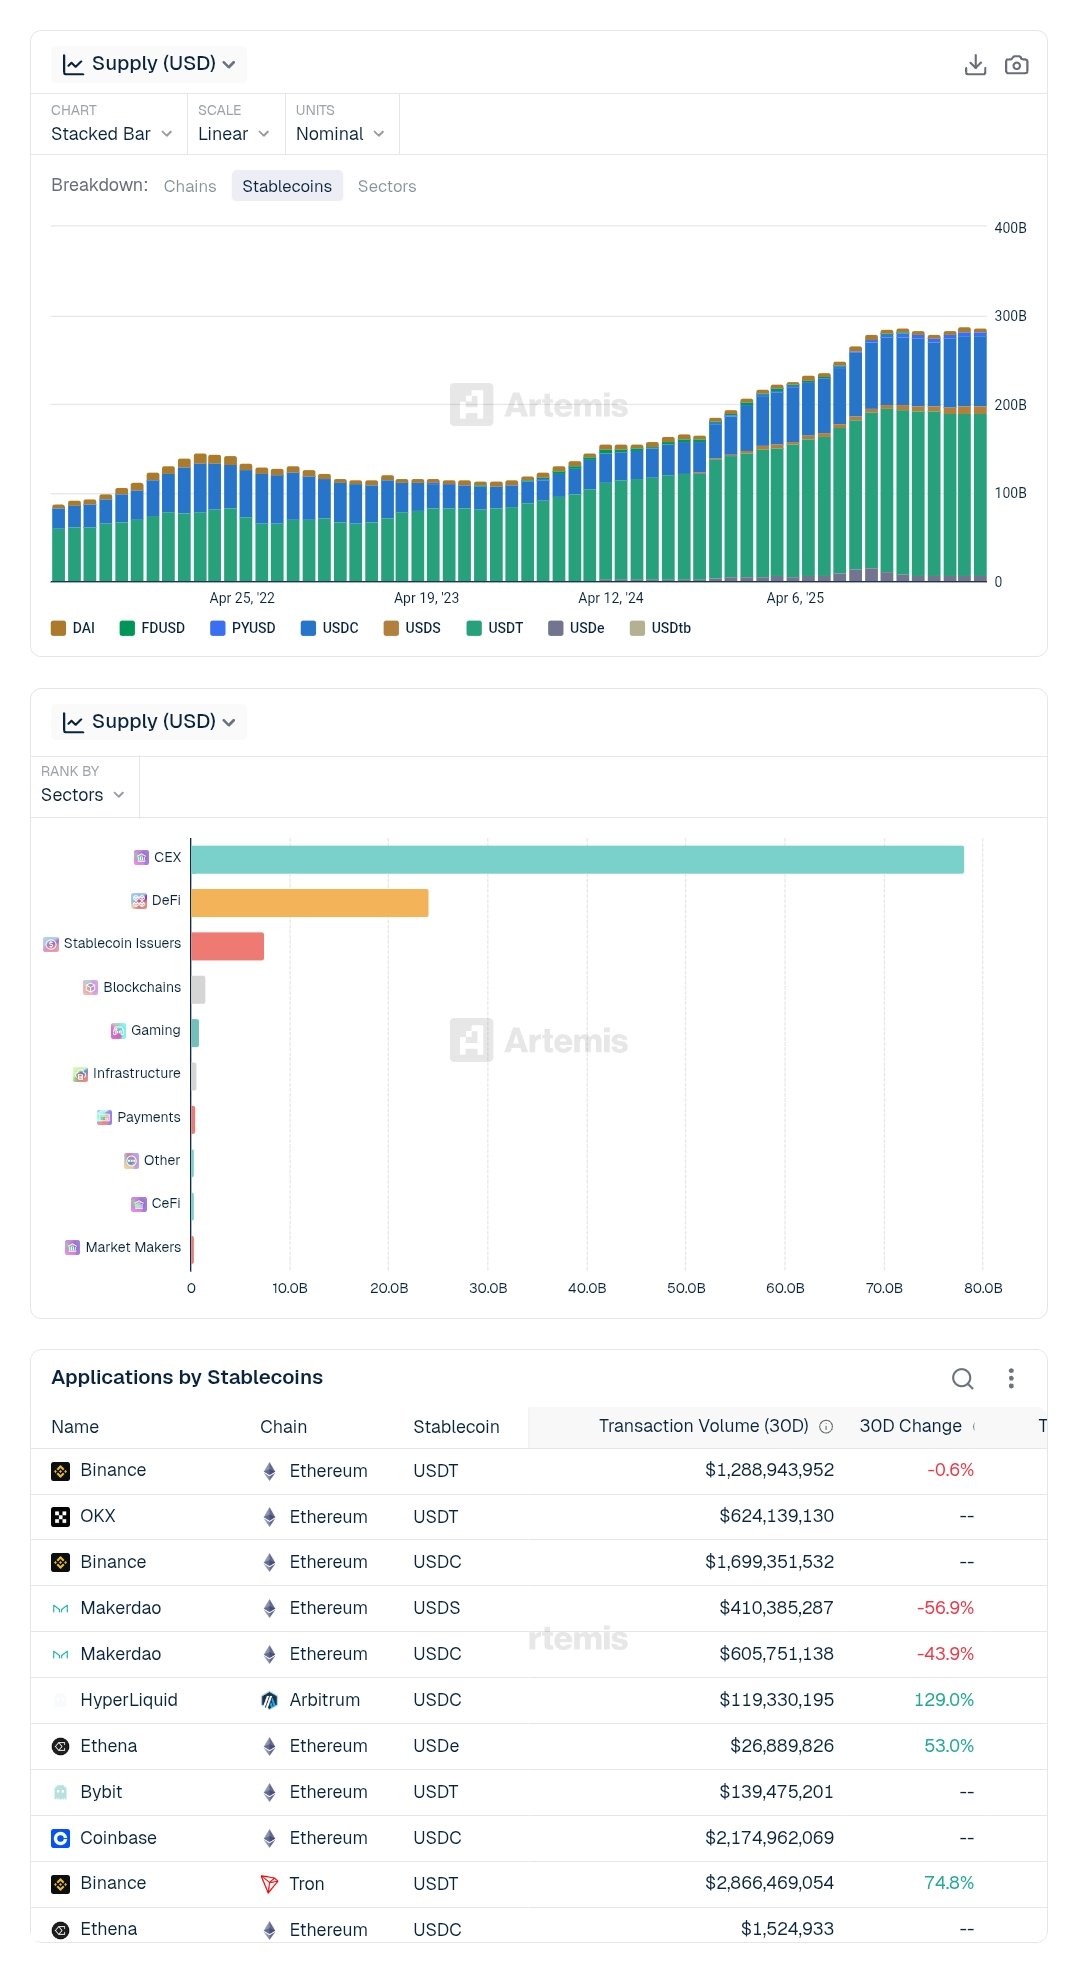The width and height of the screenshot is (1079, 1982).
Task: Switch breakdown to Chains
Action: (x=190, y=186)
